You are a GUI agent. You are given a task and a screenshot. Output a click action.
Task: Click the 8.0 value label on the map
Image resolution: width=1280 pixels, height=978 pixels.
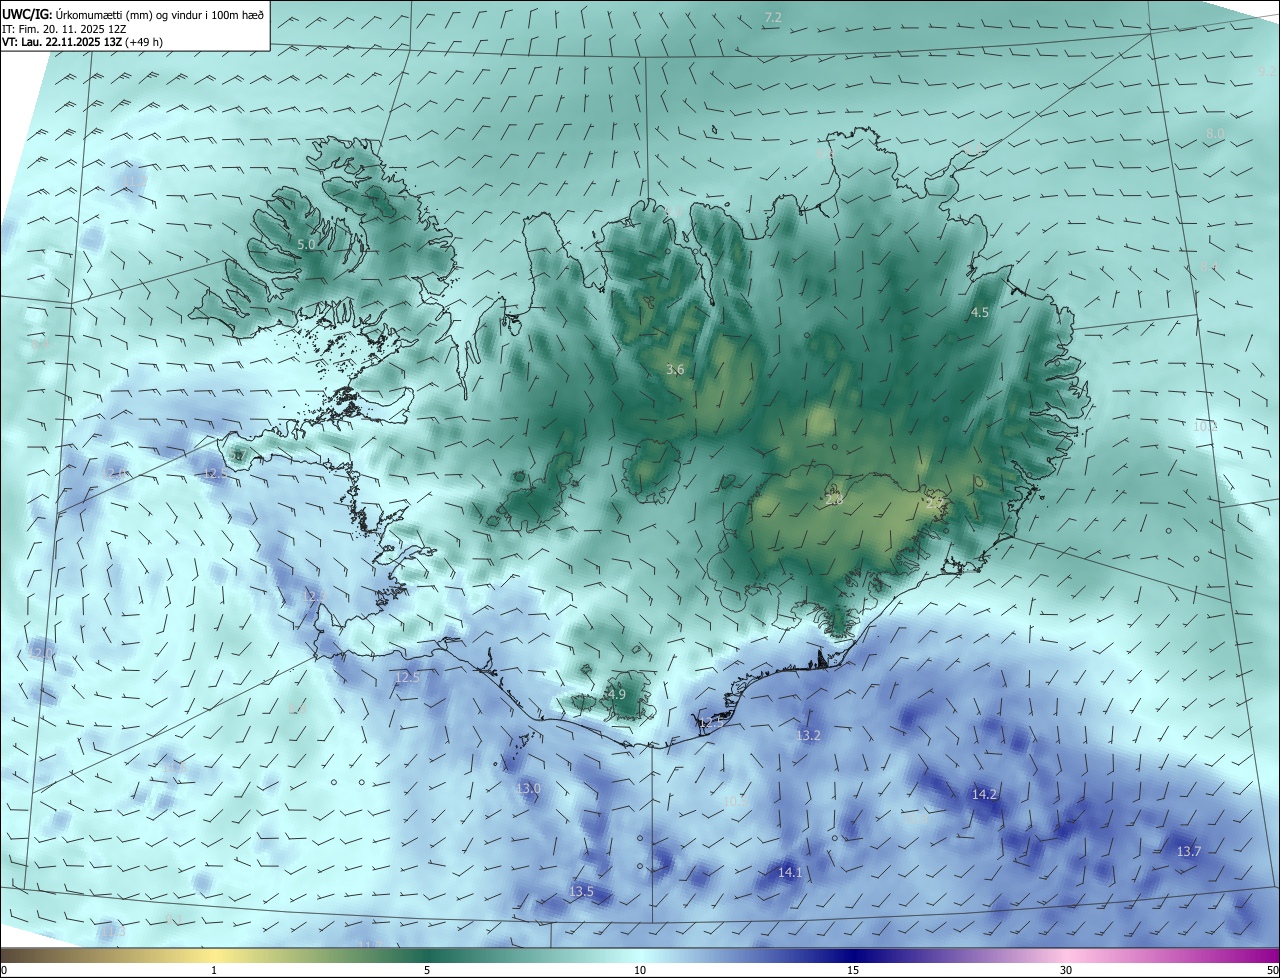[1215, 134]
